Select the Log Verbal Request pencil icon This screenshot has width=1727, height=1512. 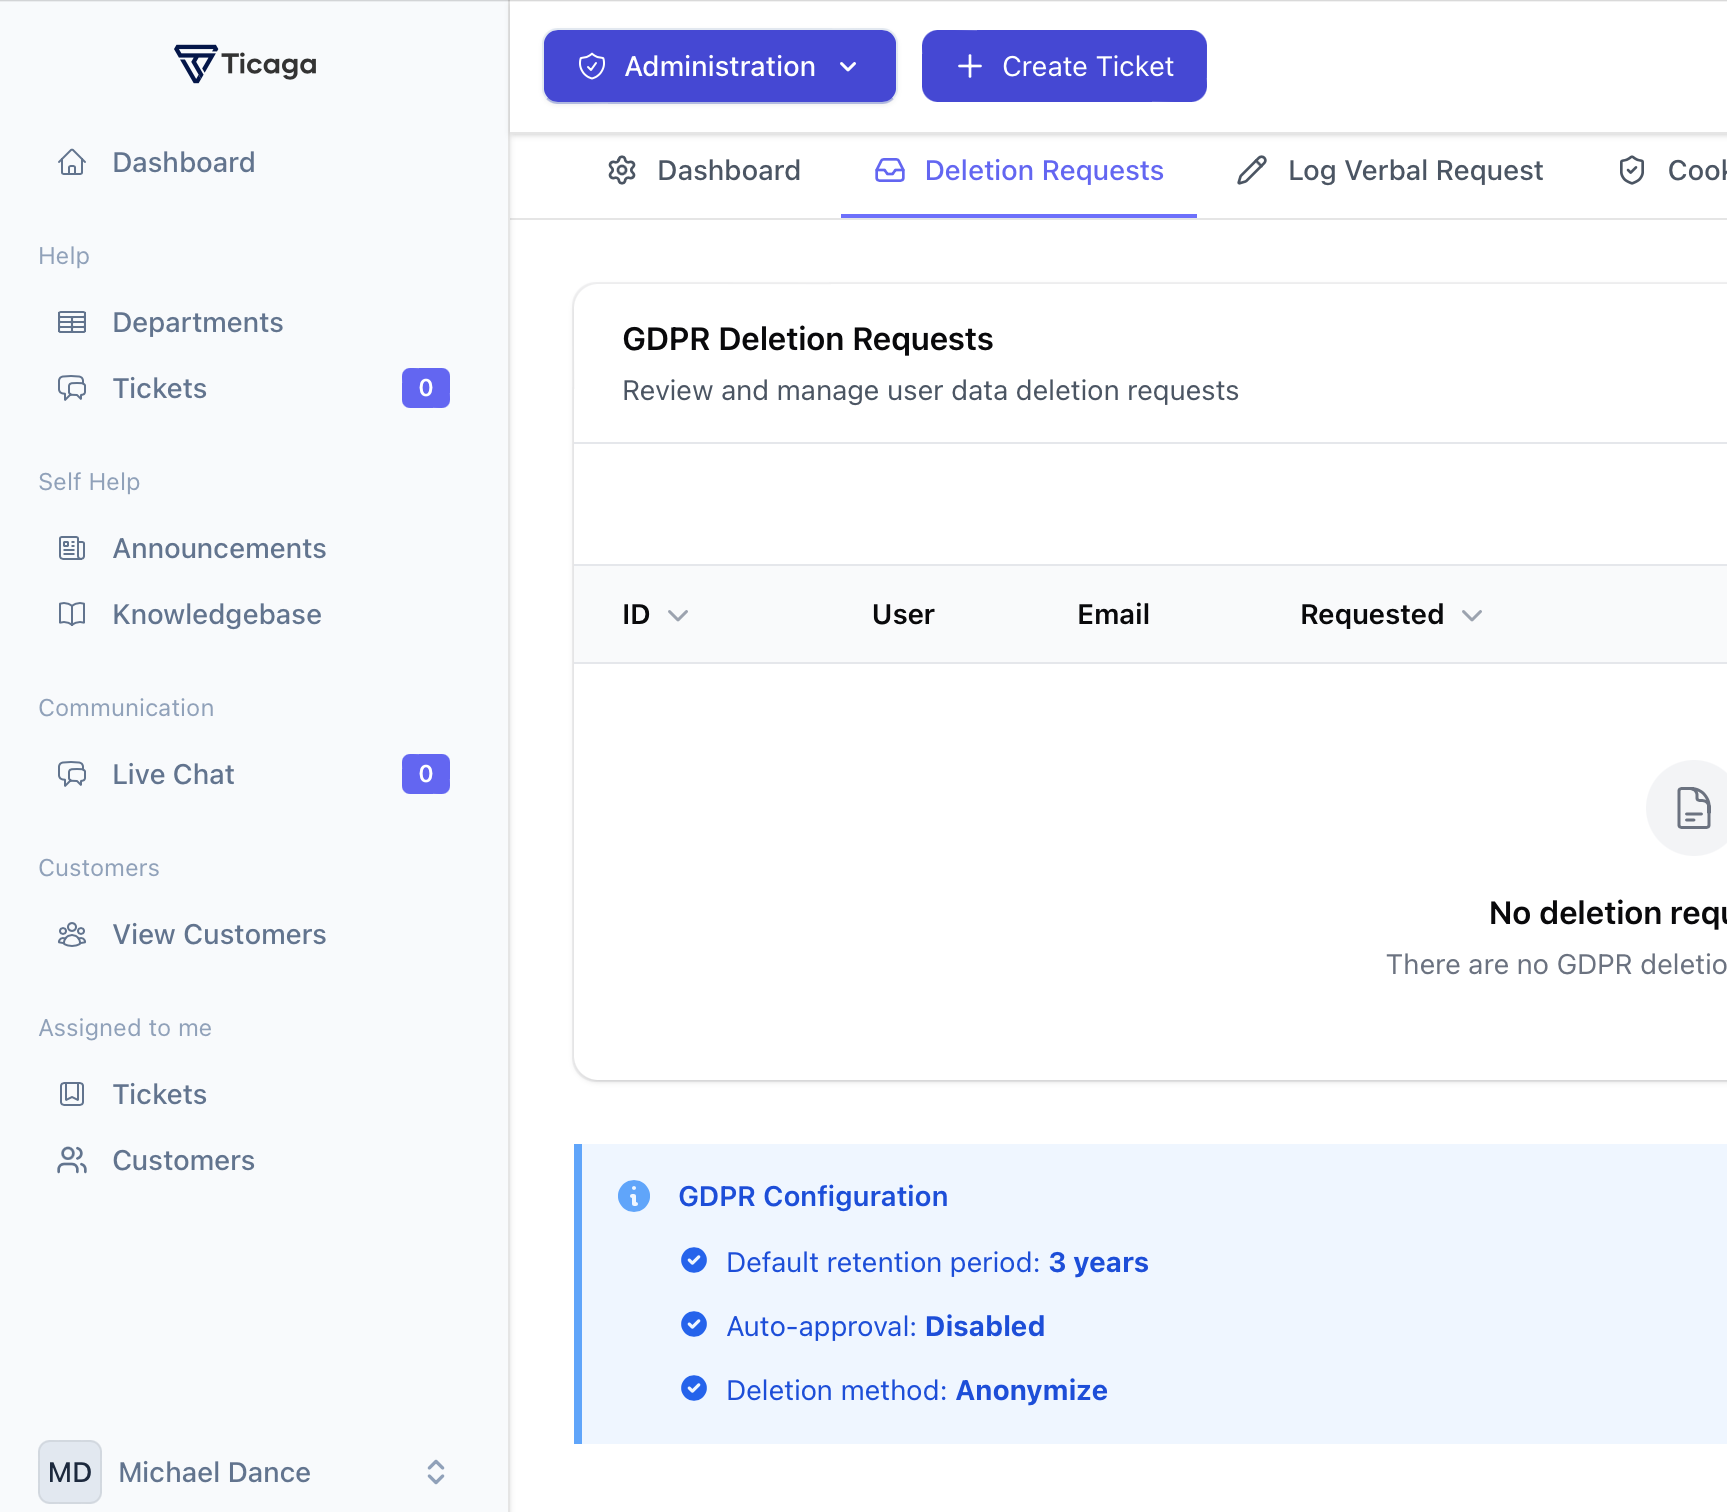[x=1252, y=170]
